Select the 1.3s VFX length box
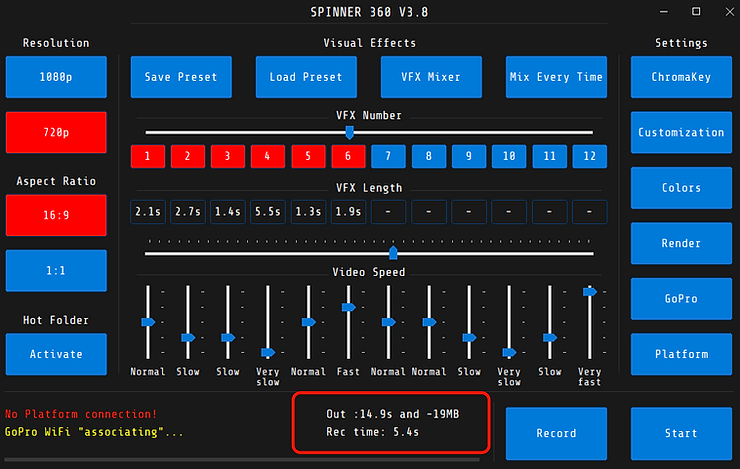This screenshot has width=740, height=469. click(308, 212)
